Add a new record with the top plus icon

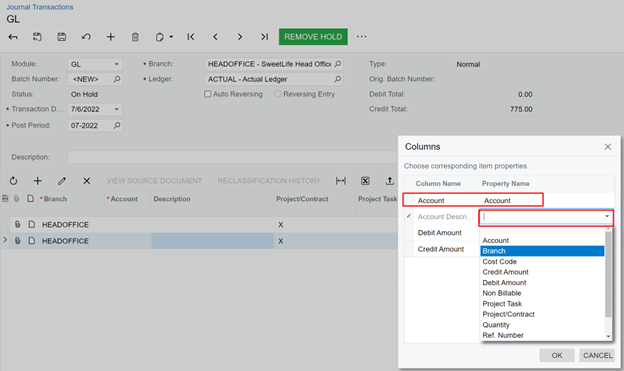coord(111,37)
